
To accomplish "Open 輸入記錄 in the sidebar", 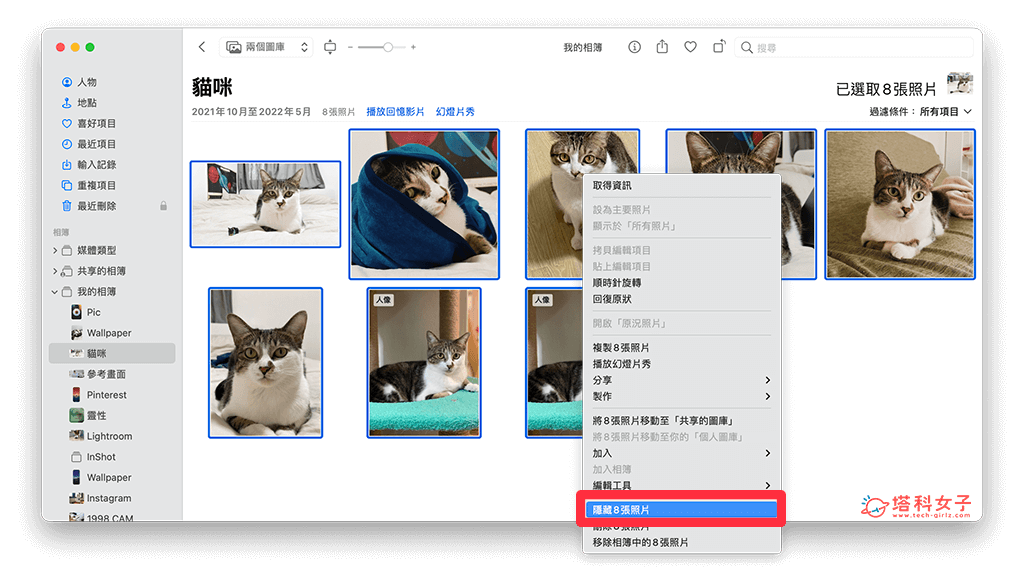I will (x=97, y=165).
